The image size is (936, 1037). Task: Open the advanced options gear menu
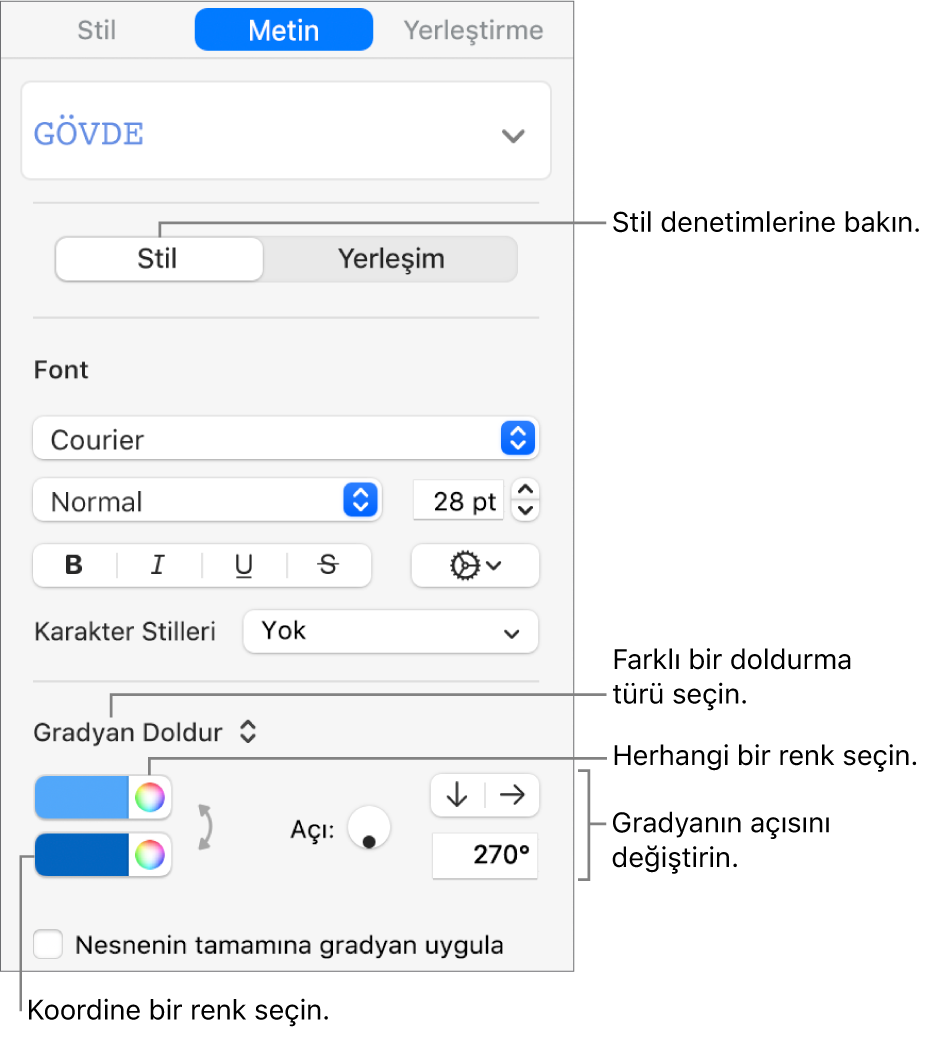475,565
